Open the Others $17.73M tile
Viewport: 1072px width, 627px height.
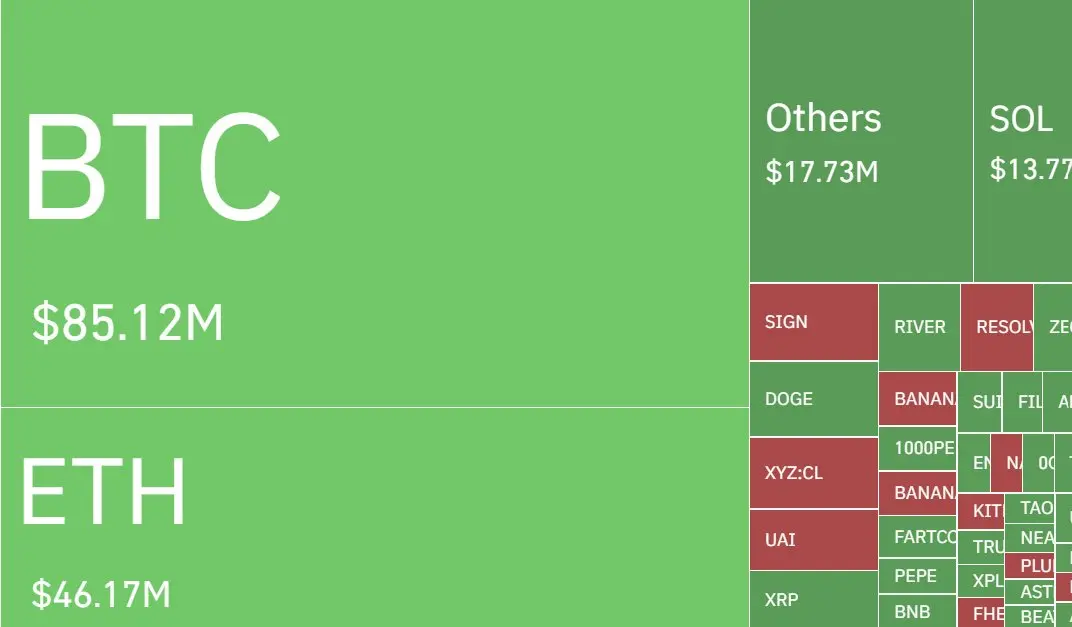click(x=861, y=141)
